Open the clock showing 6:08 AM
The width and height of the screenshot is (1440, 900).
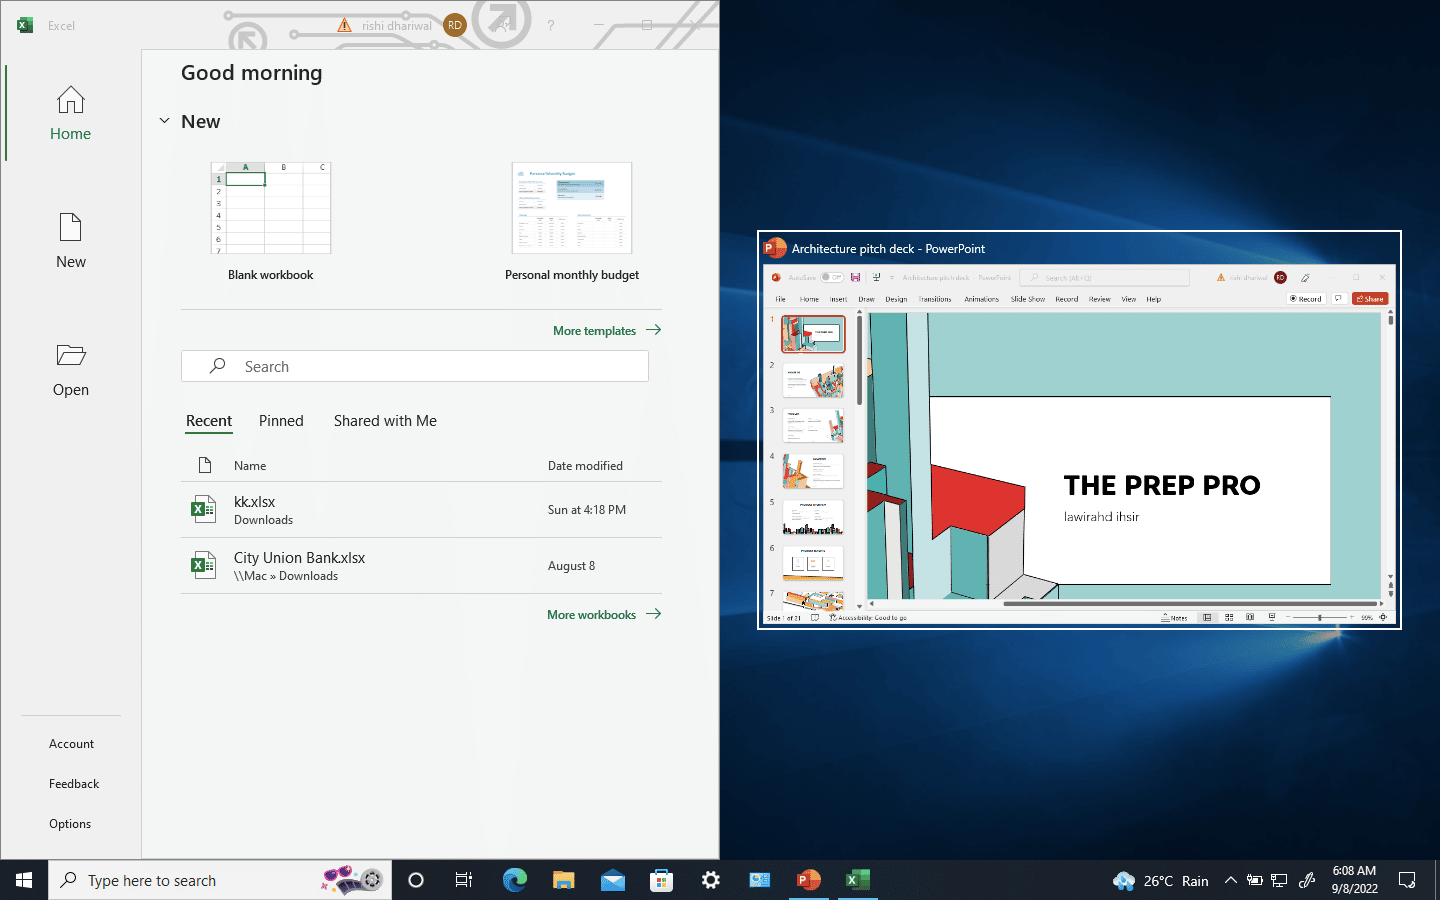click(x=1354, y=880)
